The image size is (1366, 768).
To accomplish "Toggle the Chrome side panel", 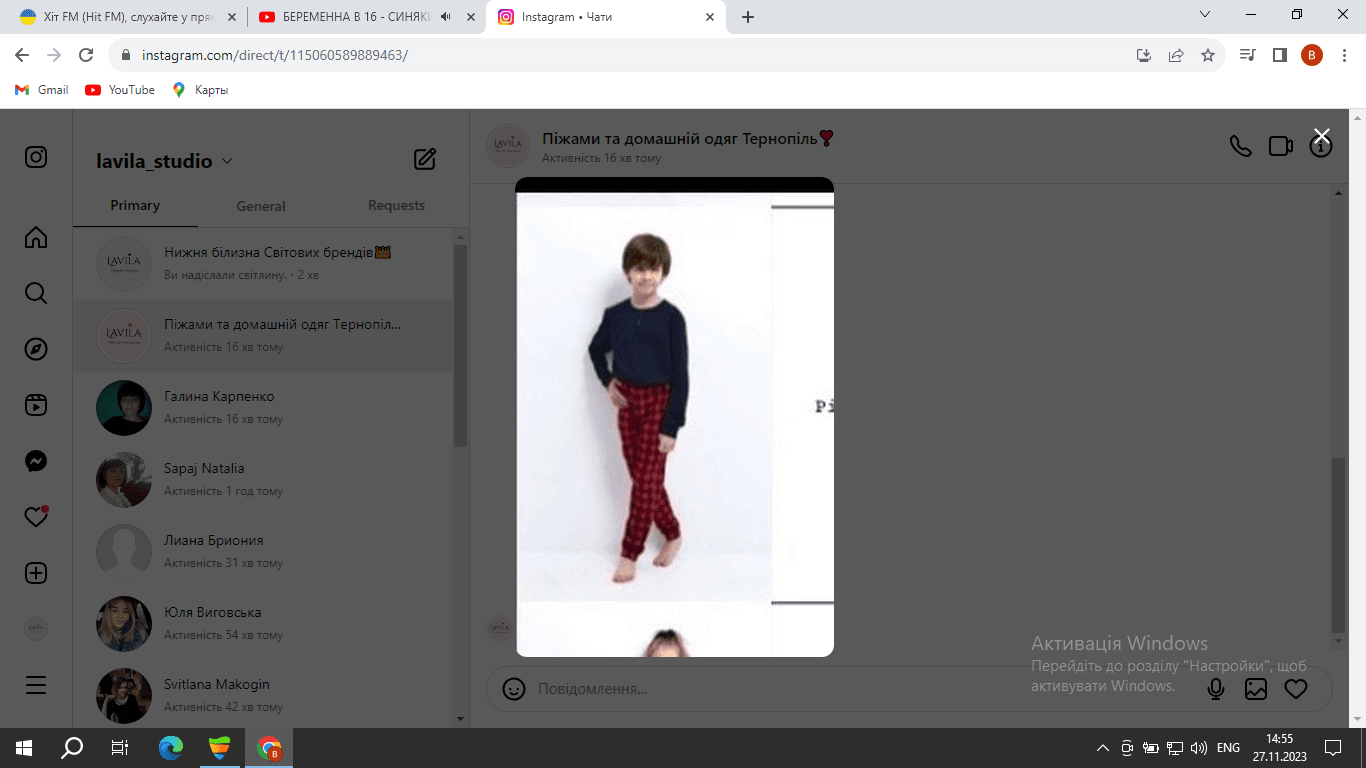I will [x=1279, y=55].
